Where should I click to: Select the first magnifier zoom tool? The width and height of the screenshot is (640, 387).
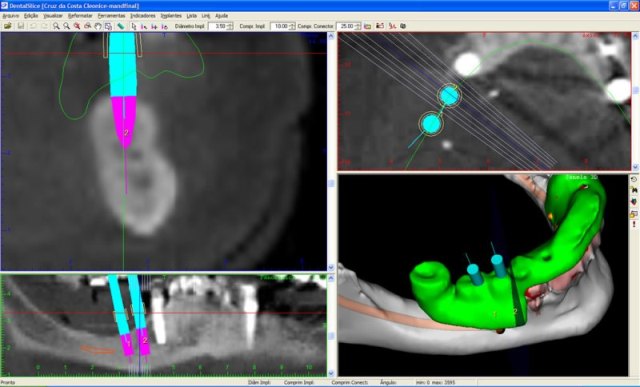click(x=56, y=26)
